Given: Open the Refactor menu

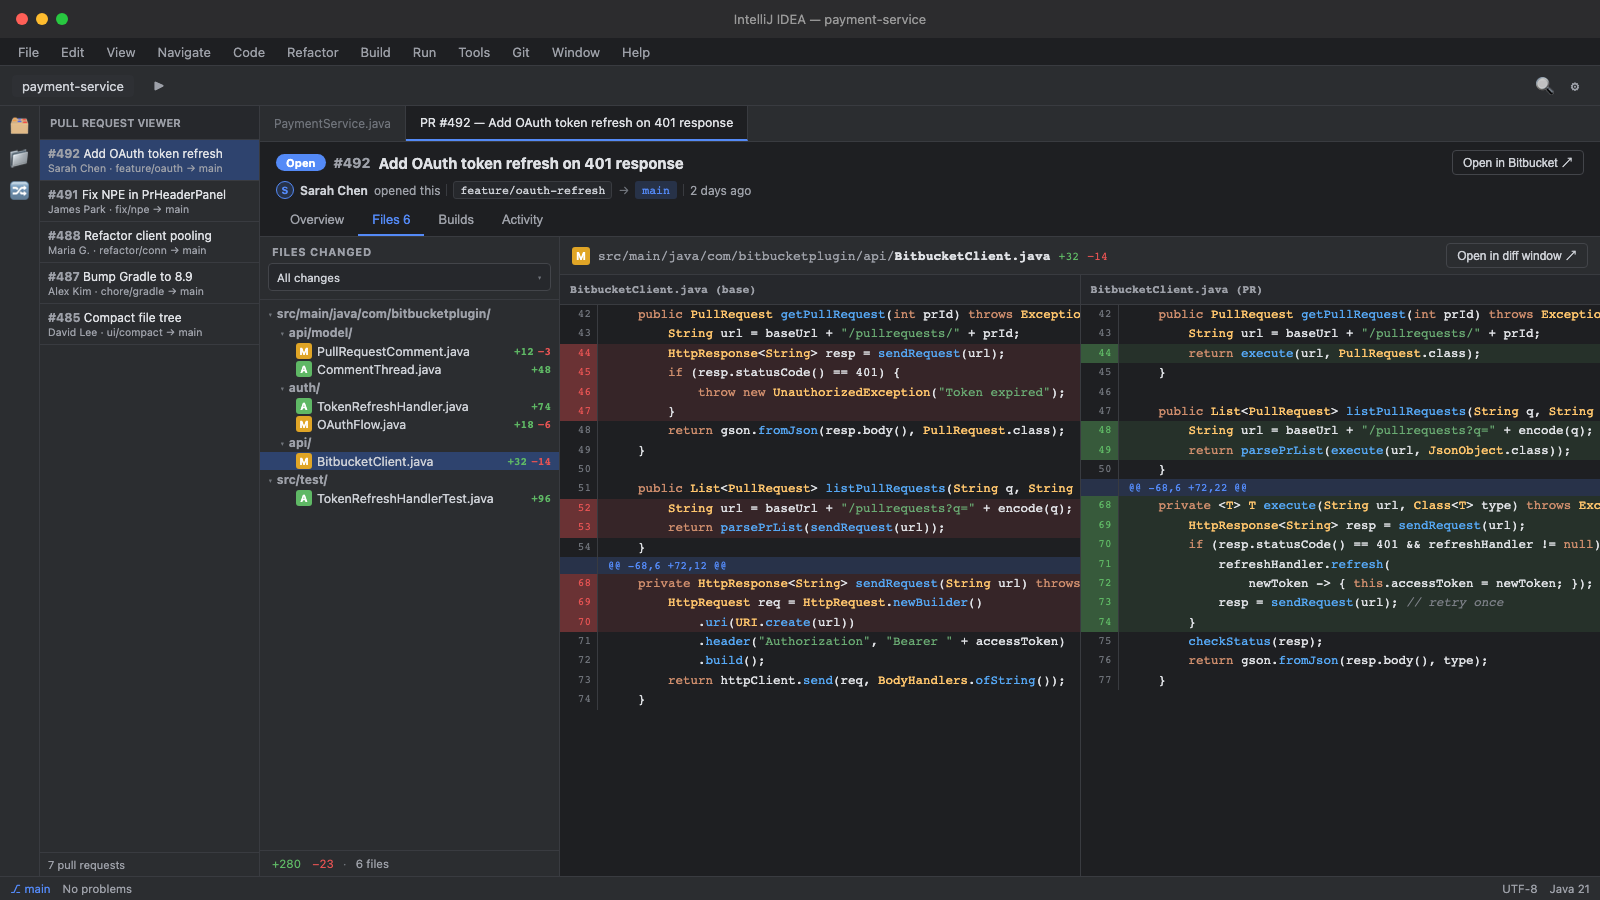Looking at the screenshot, I should coord(313,52).
